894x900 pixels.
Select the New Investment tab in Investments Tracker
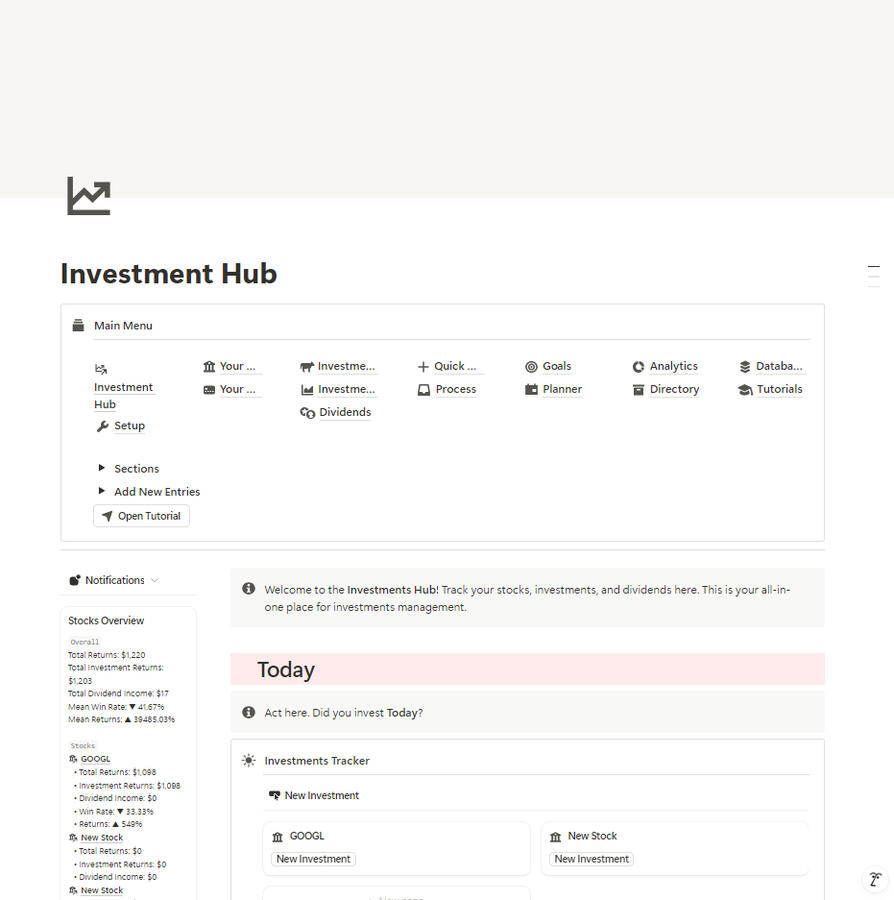(314, 796)
